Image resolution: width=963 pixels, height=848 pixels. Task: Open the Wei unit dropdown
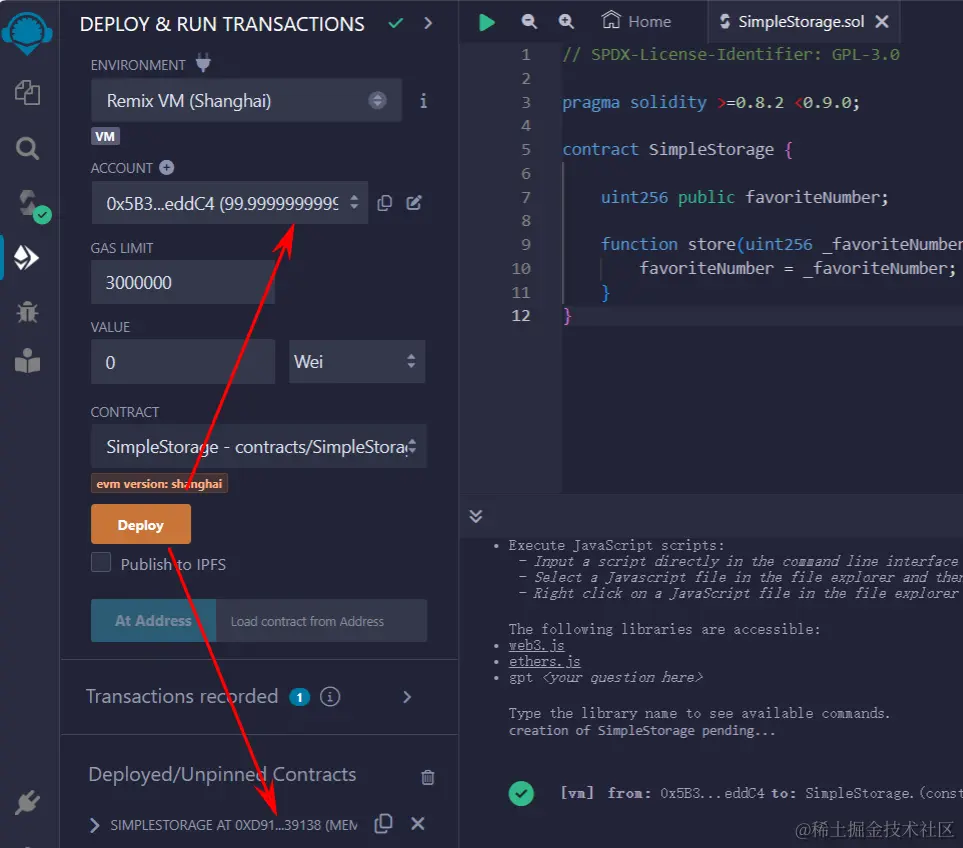point(357,362)
